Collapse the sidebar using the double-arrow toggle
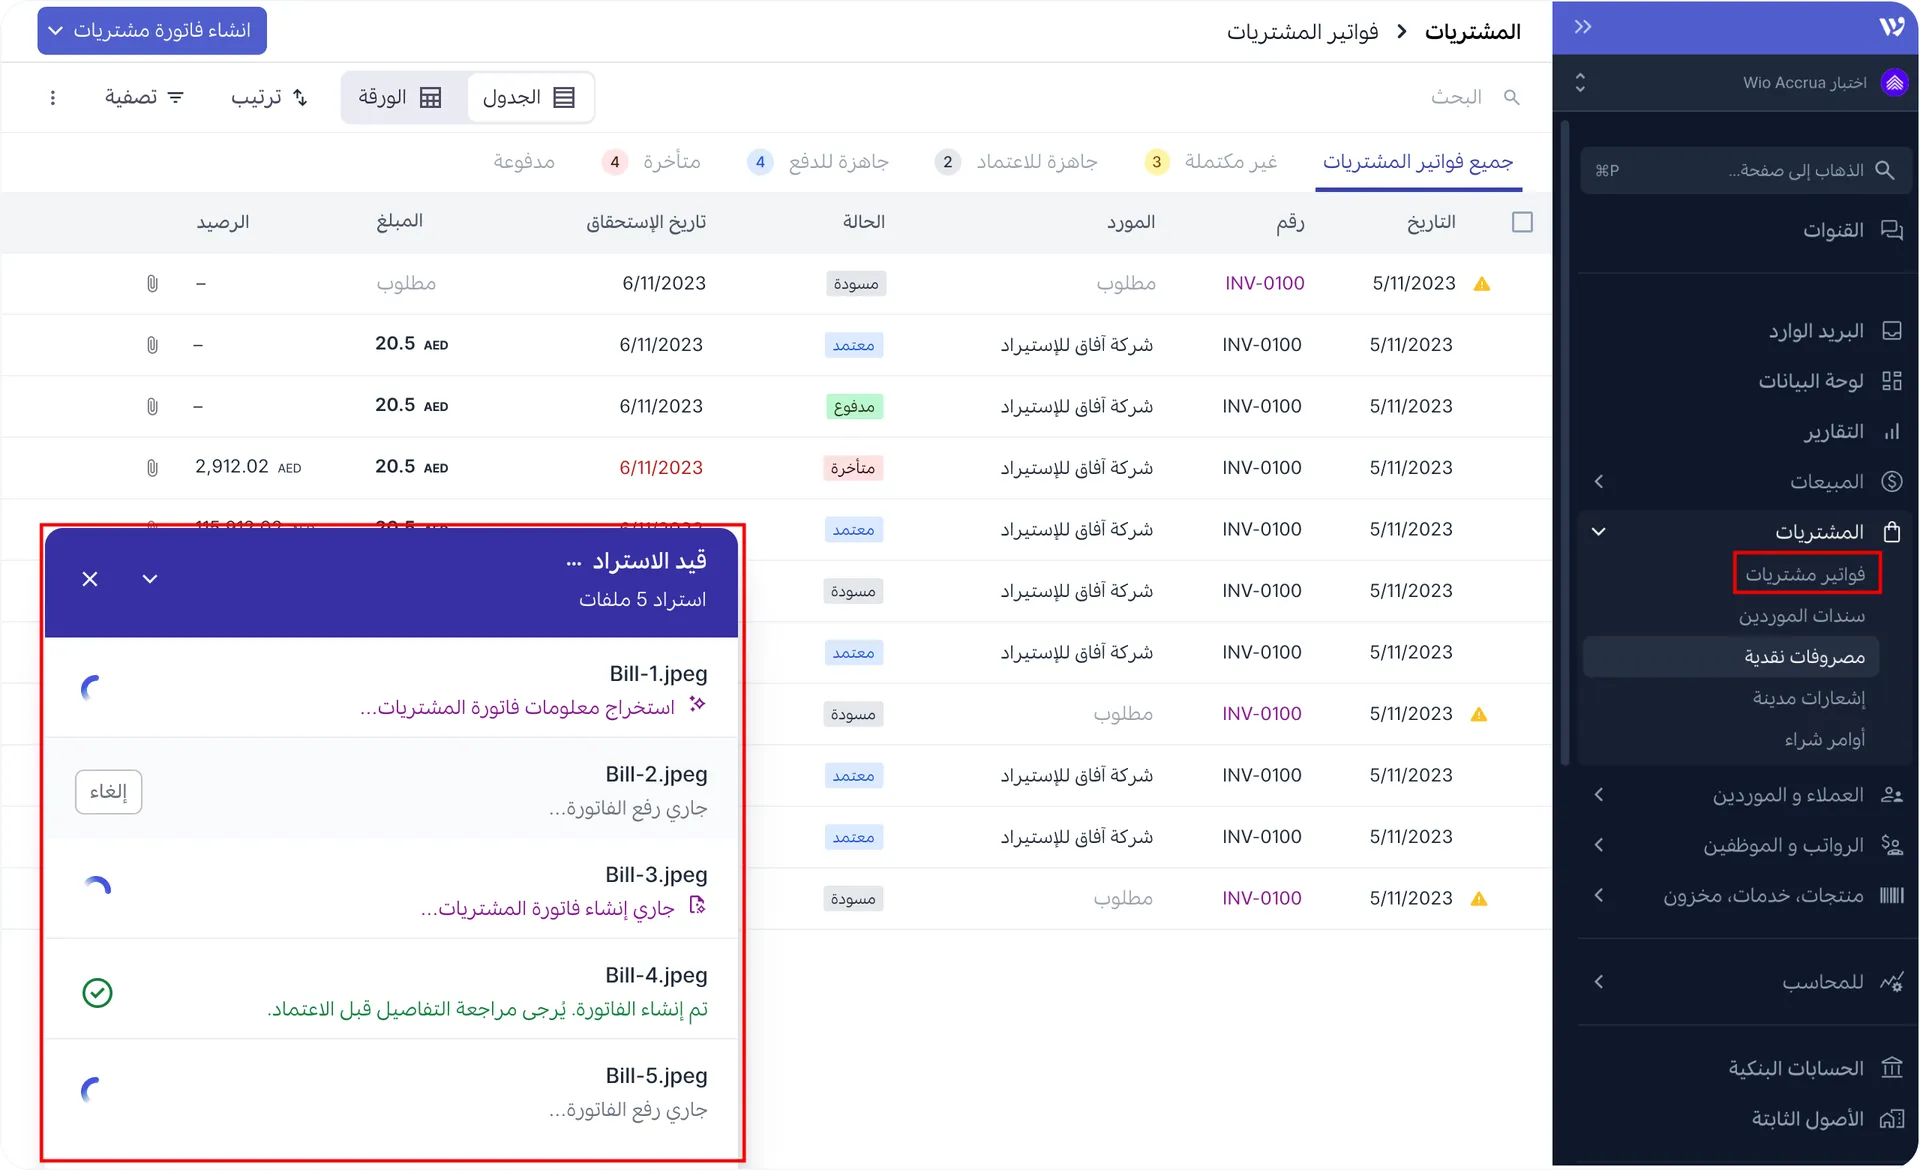Screen dimensions: 1920x1170 click(1583, 27)
